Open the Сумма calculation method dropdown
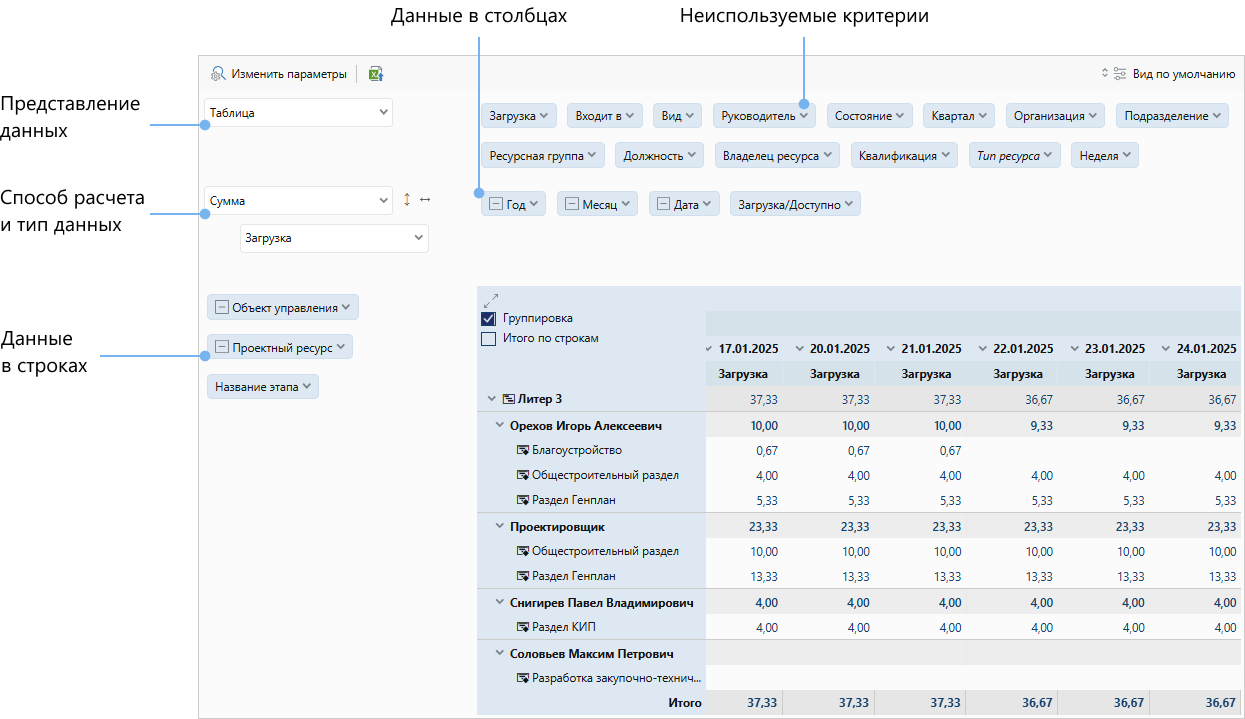Screen dimensions: 1245x719 click(x=298, y=201)
